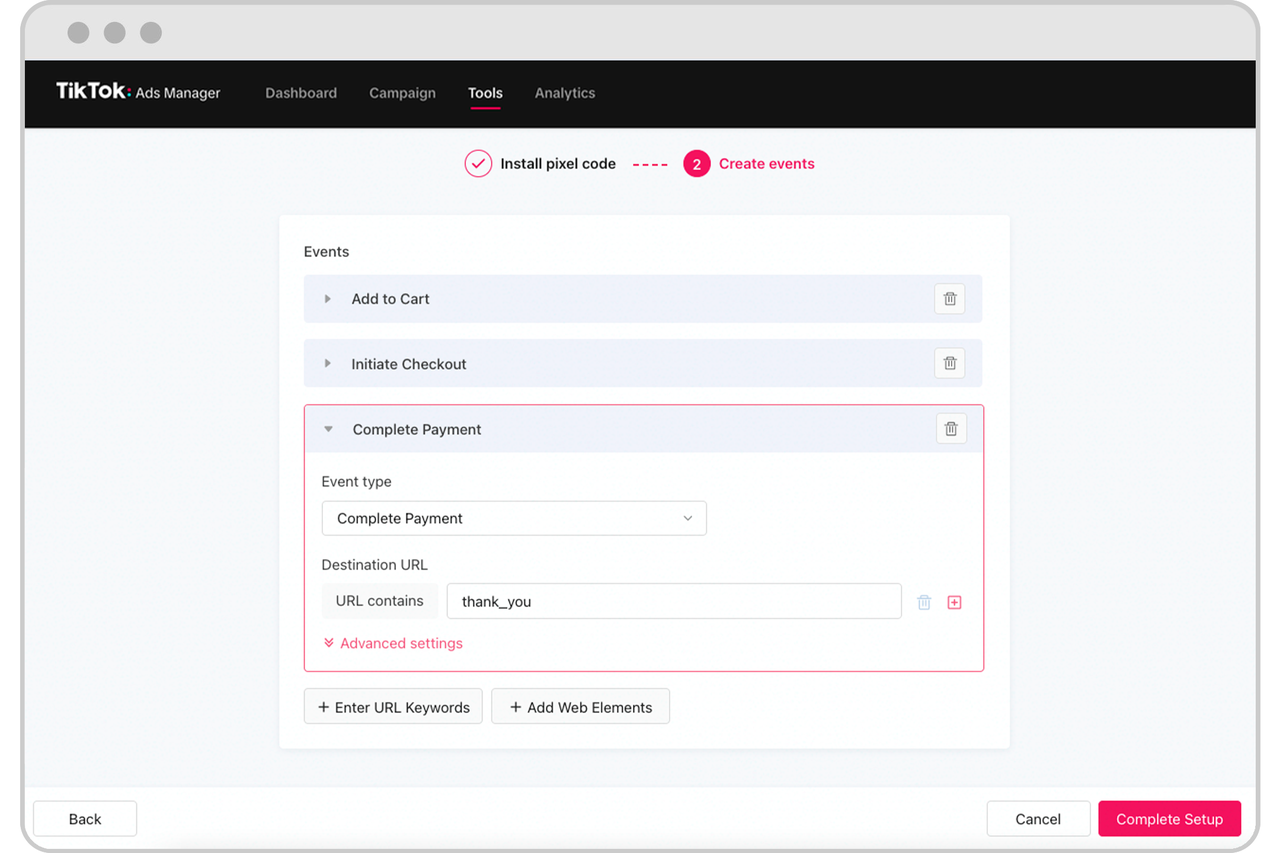This screenshot has width=1280, height=853.
Task: Focus the thank_you URL input field
Action: point(673,602)
